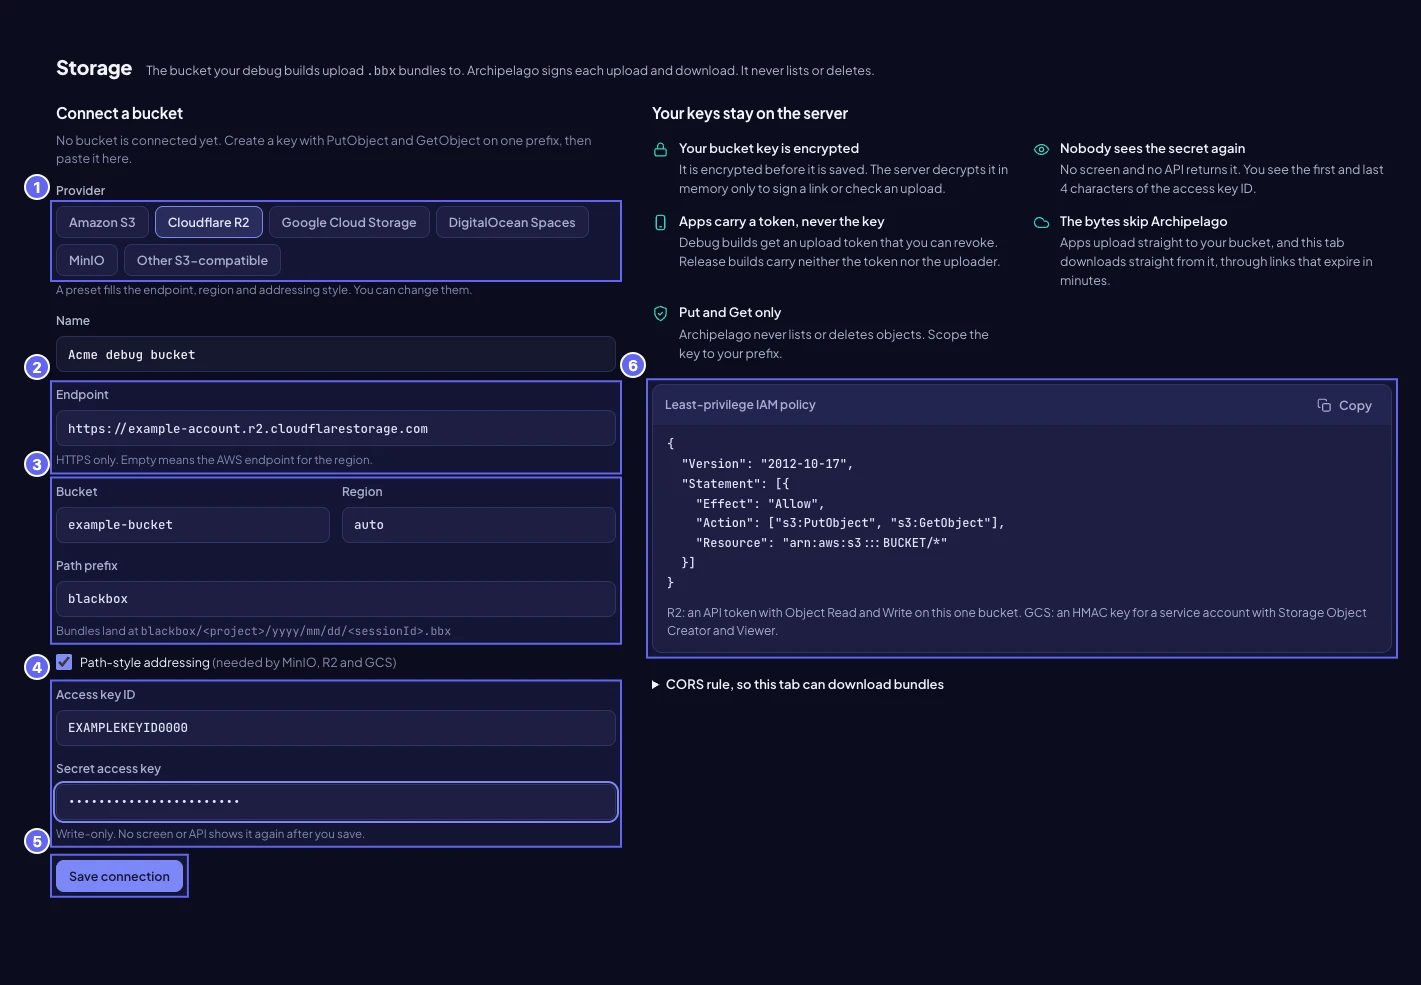The image size is (1421, 985).
Task: Edit the Path prefix field
Action: pyautogui.click(x=336, y=599)
